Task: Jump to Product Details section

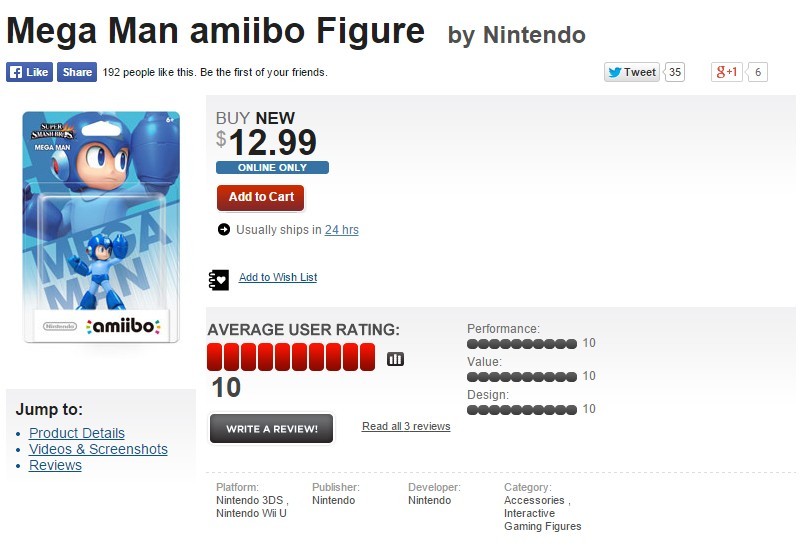Action: [x=77, y=433]
